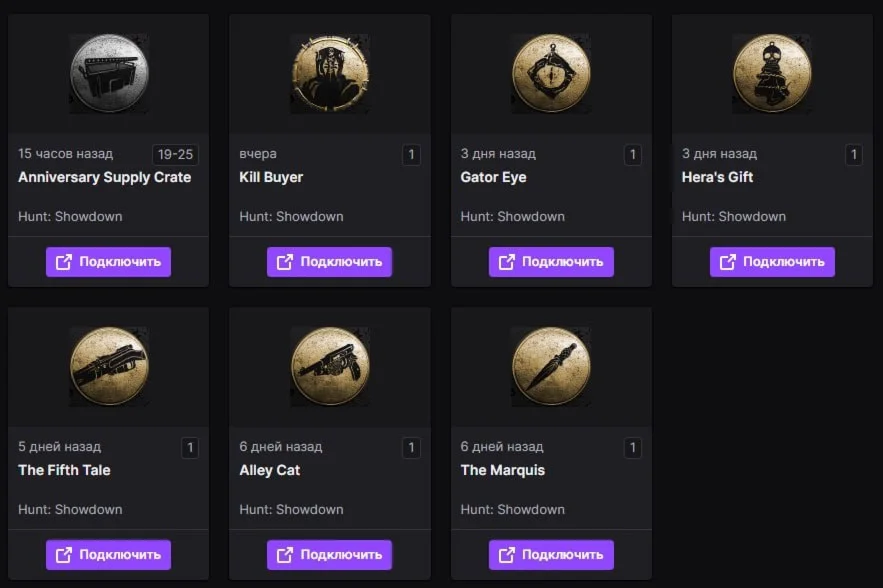Click the 19-25 count badge
The height and width of the screenshot is (588, 883).
click(175, 155)
